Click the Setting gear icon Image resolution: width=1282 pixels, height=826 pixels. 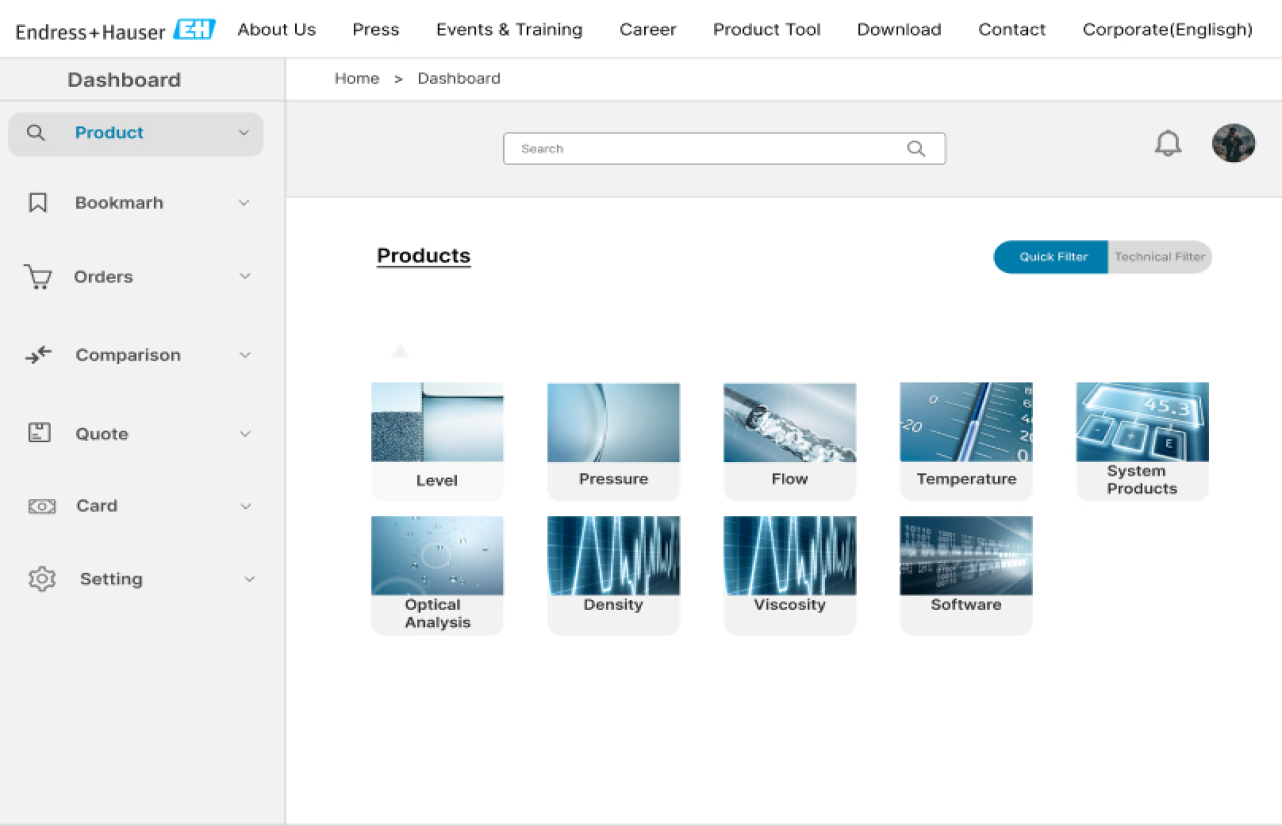(41, 578)
